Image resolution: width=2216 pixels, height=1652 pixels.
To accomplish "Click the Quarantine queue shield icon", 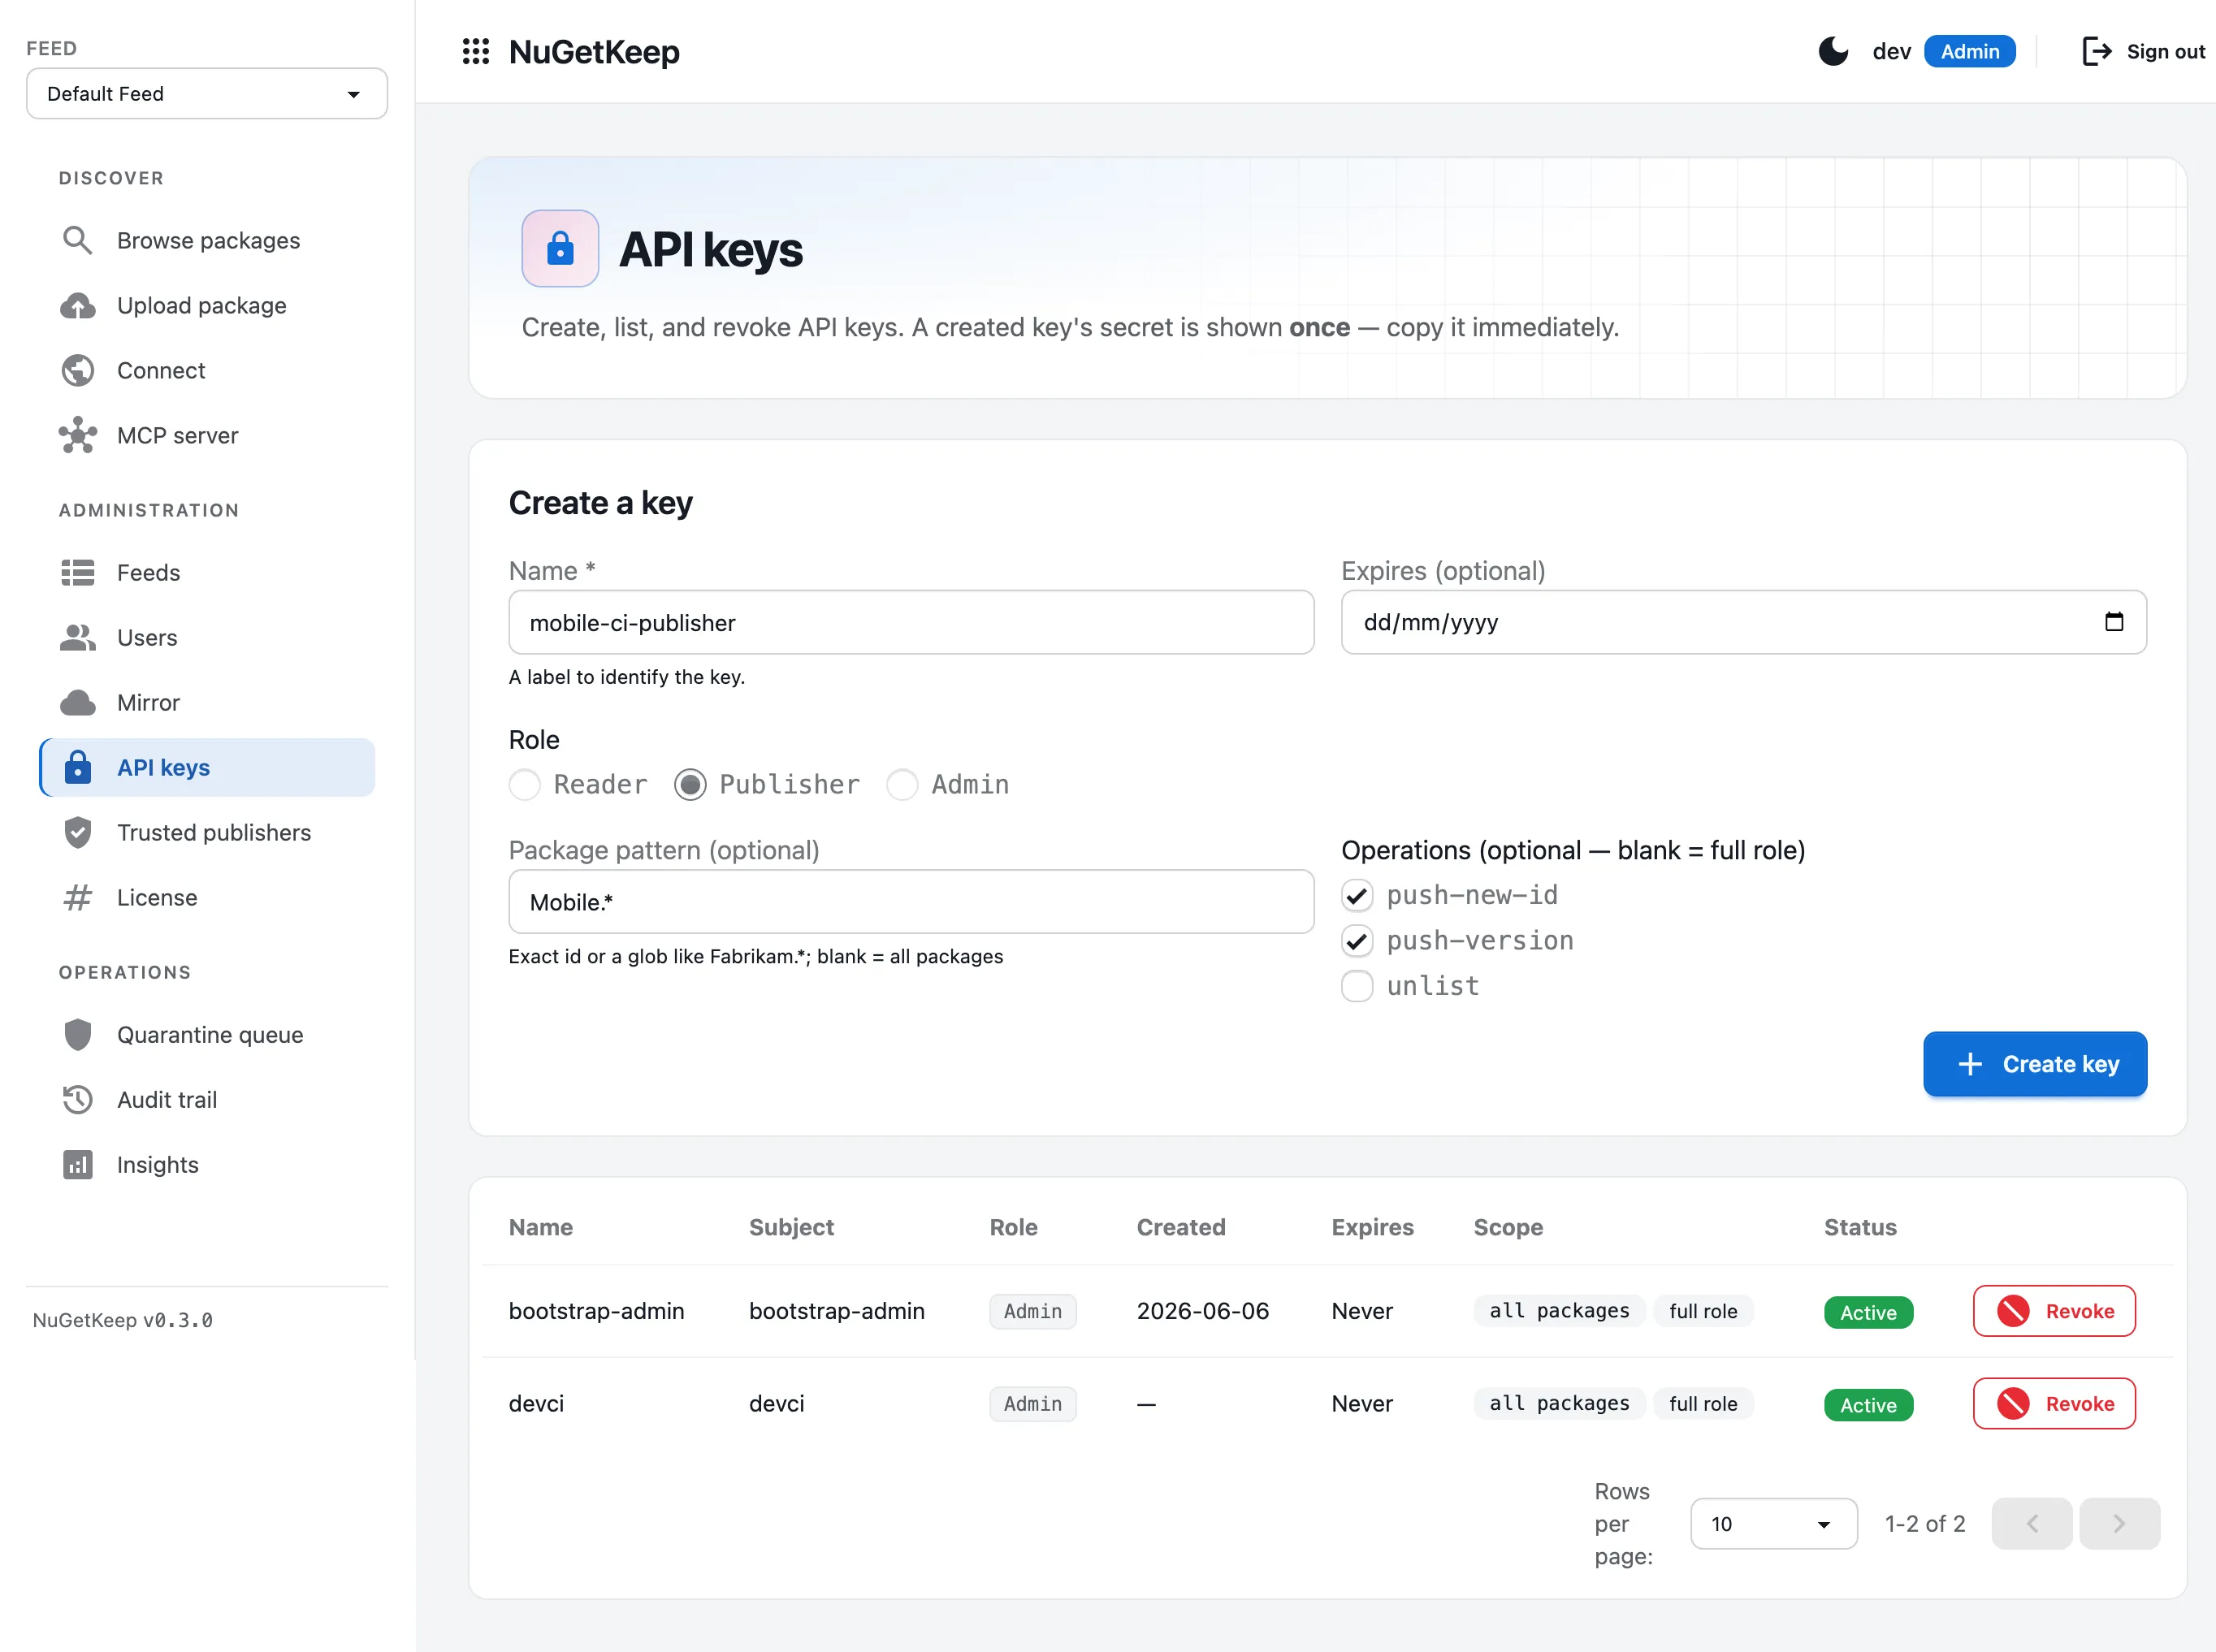I will (77, 1034).
